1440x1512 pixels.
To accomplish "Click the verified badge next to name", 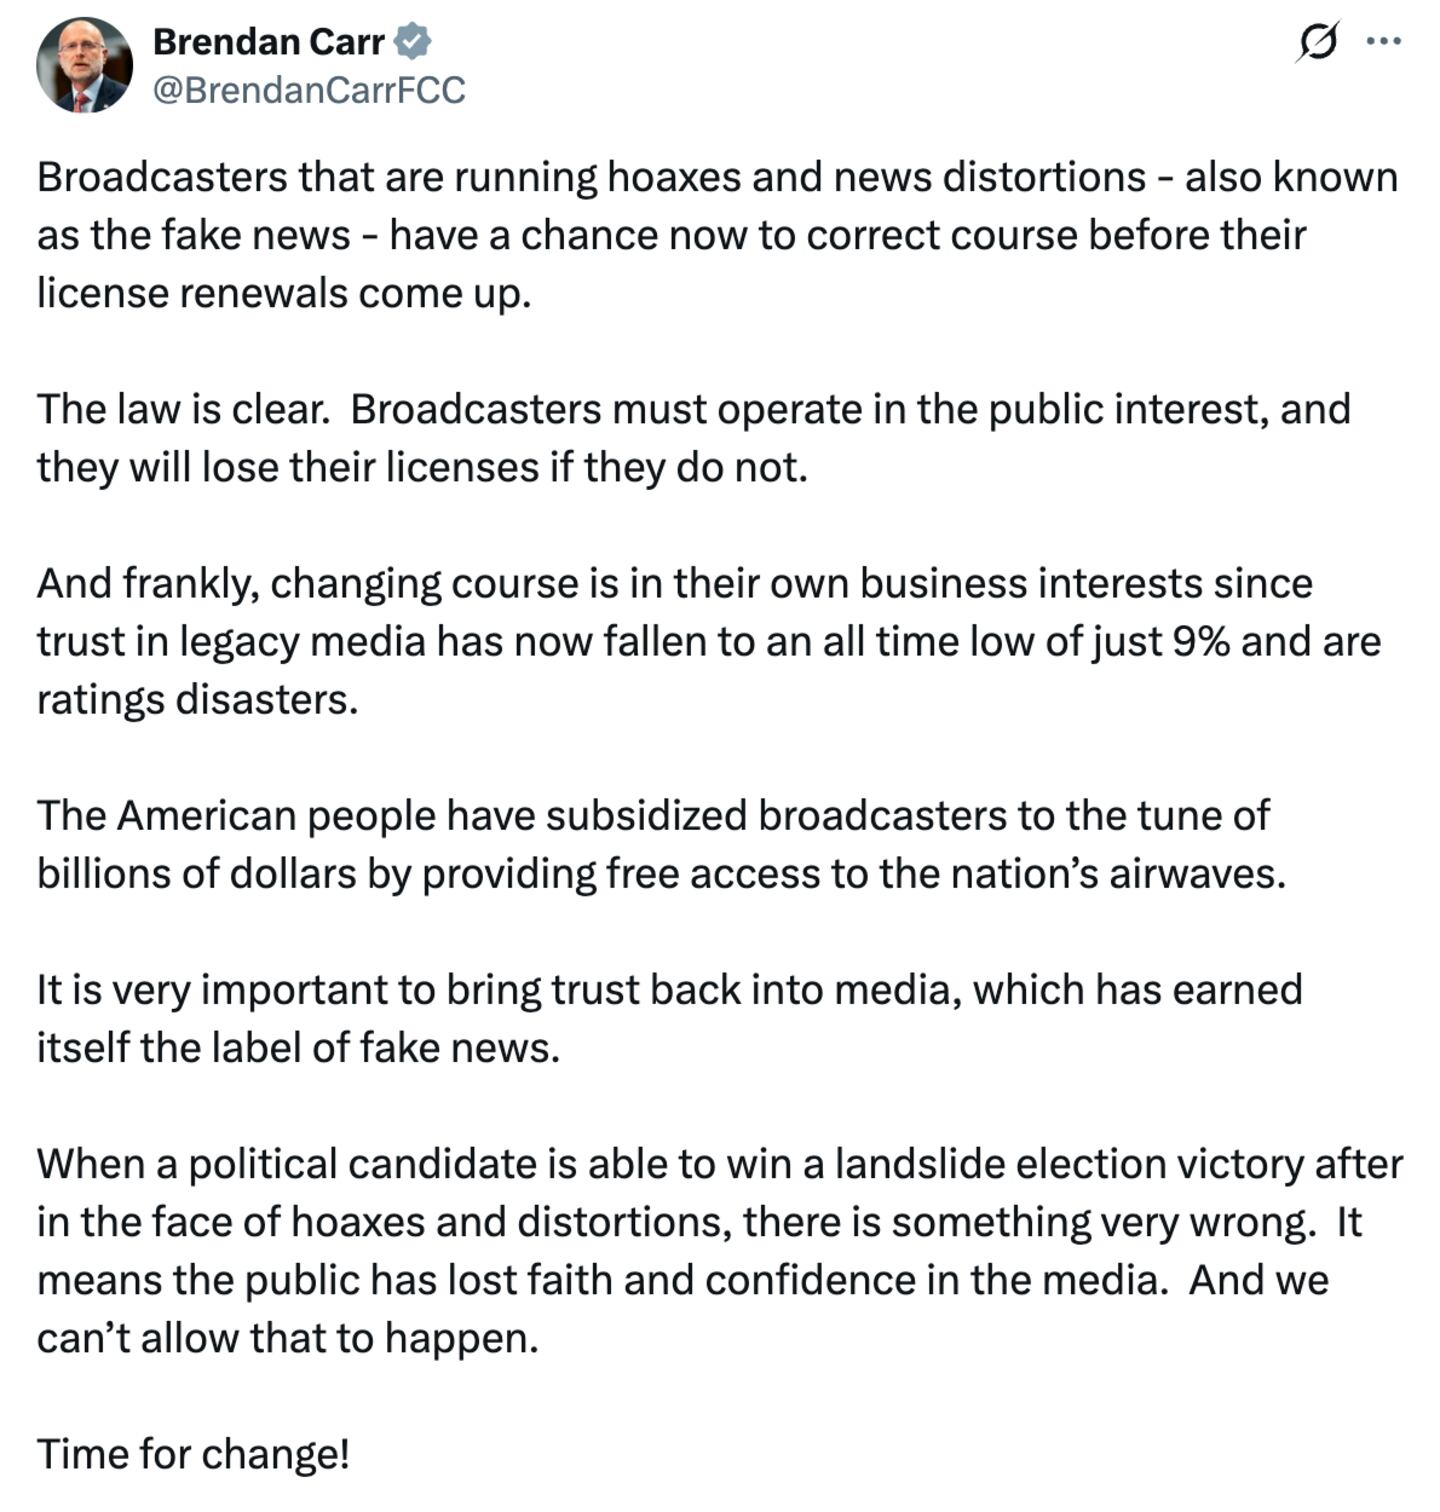I will pos(412,41).
